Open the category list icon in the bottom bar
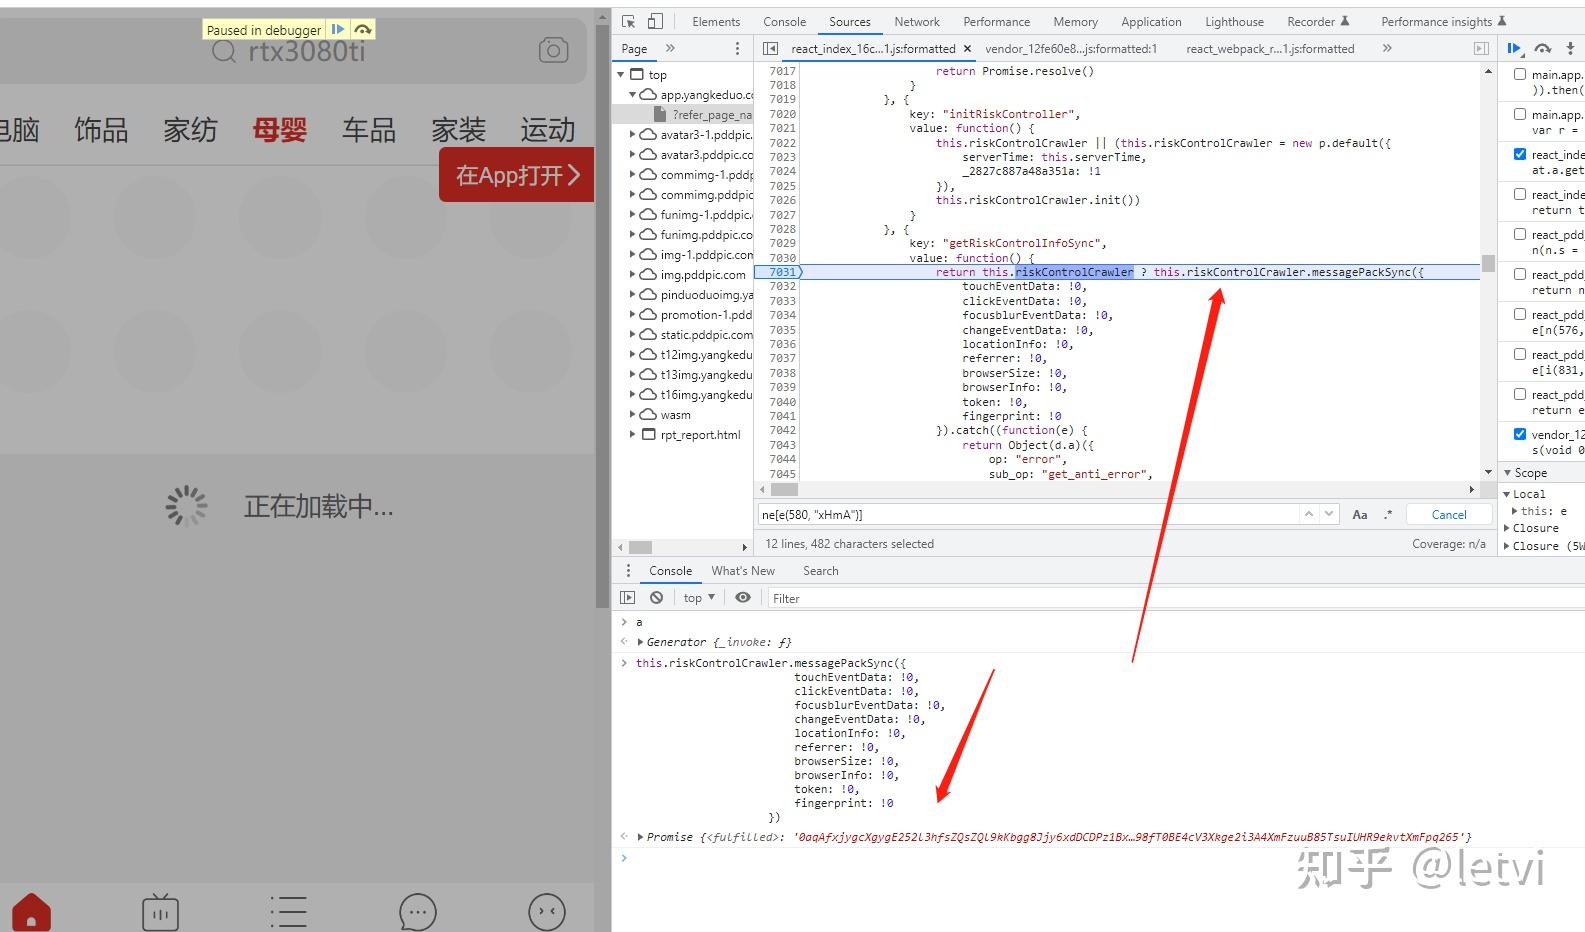This screenshot has width=1585, height=932. [x=289, y=912]
